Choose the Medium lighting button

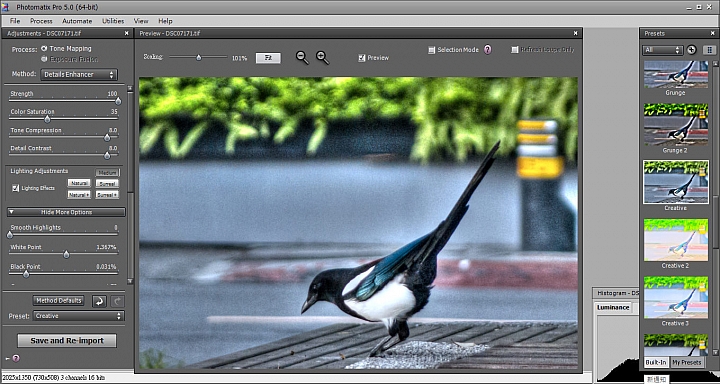[x=107, y=173]
